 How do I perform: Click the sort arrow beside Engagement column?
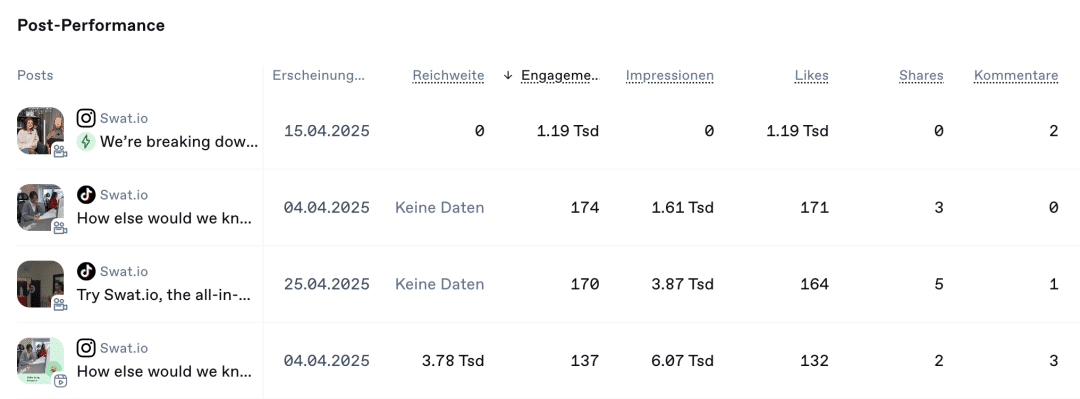click(x=508, y=76)
